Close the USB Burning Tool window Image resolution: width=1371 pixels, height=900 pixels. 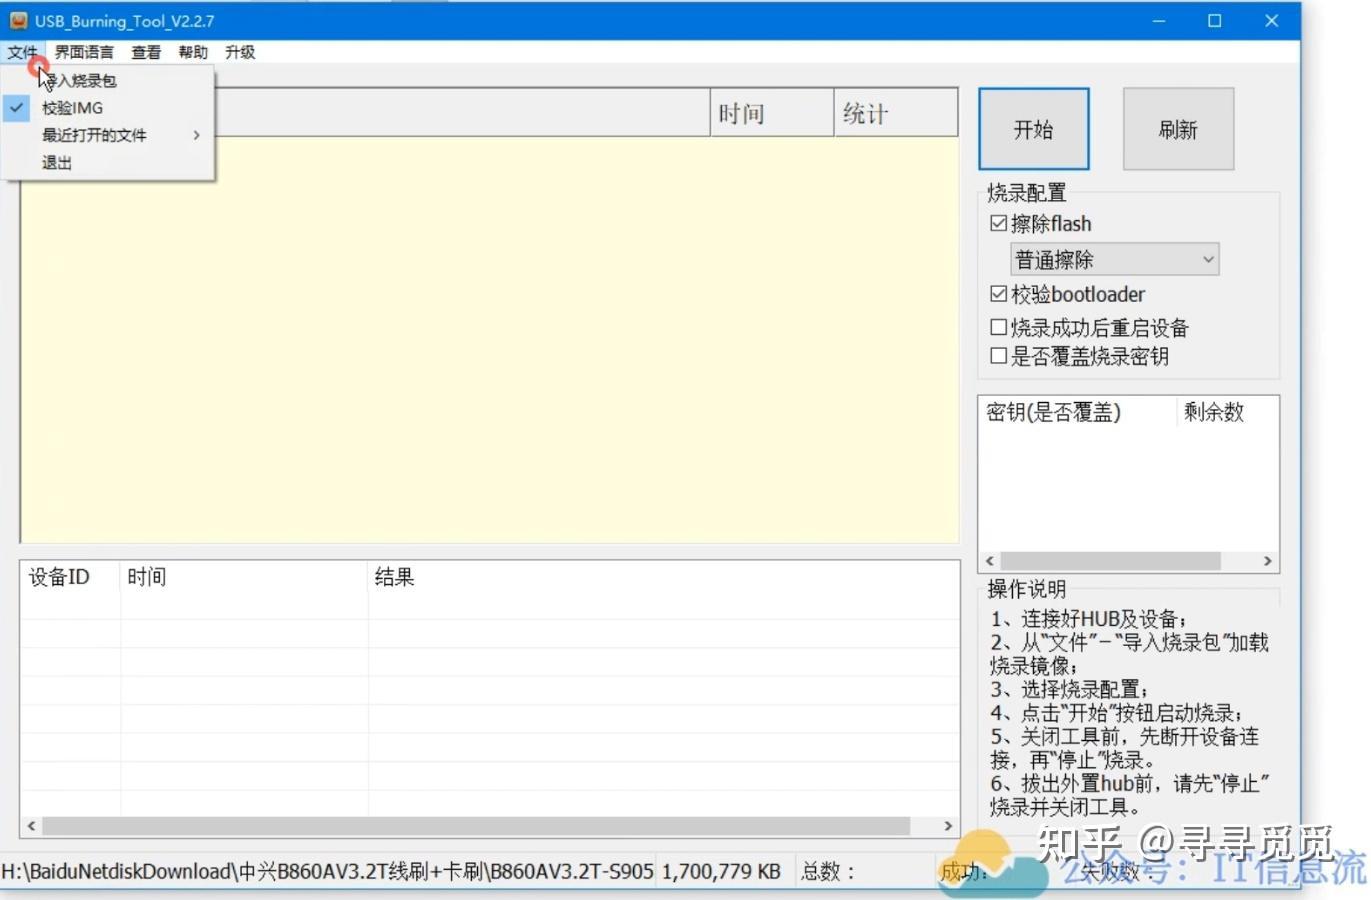tap(1271, 20)
